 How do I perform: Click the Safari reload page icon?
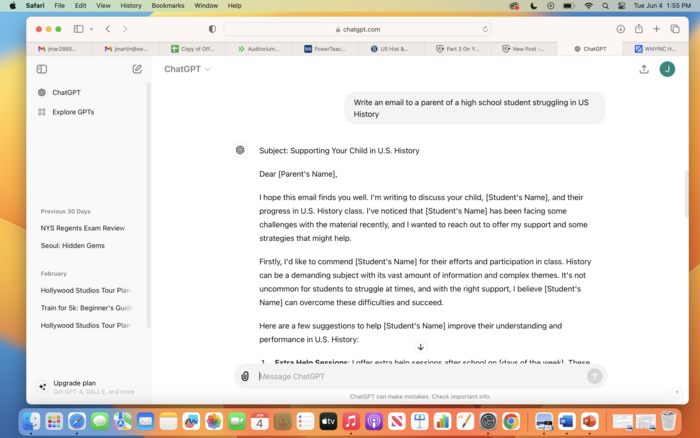486,29
